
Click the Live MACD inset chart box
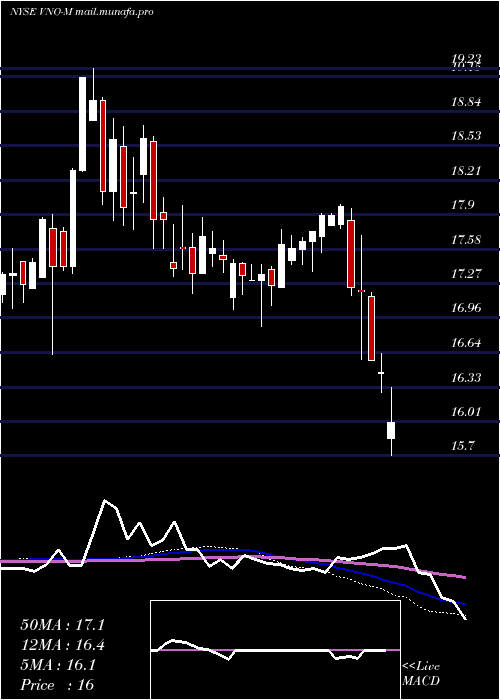click(275, 650)
